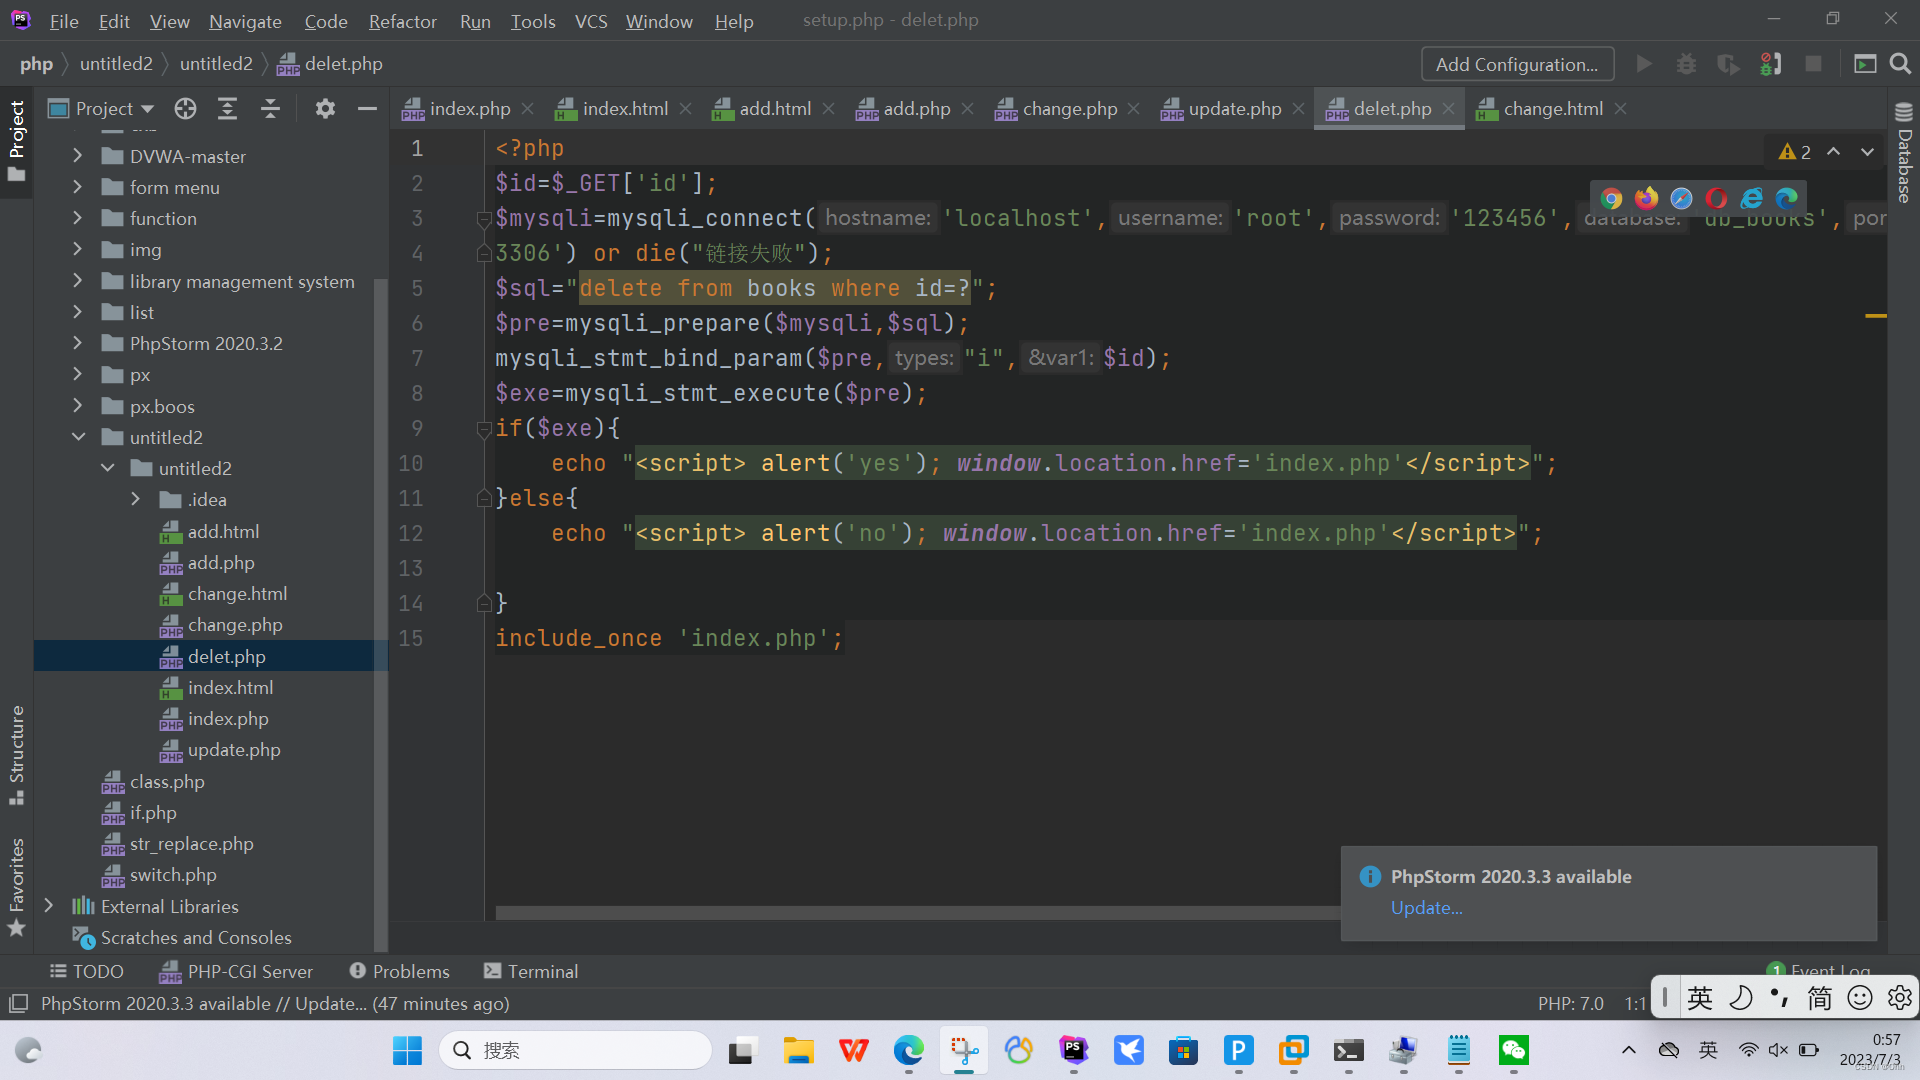Open in Firefox browser icon
Image resolution: width=1920 pixels, height=1080 pixels.
(x=1646, y=198)
